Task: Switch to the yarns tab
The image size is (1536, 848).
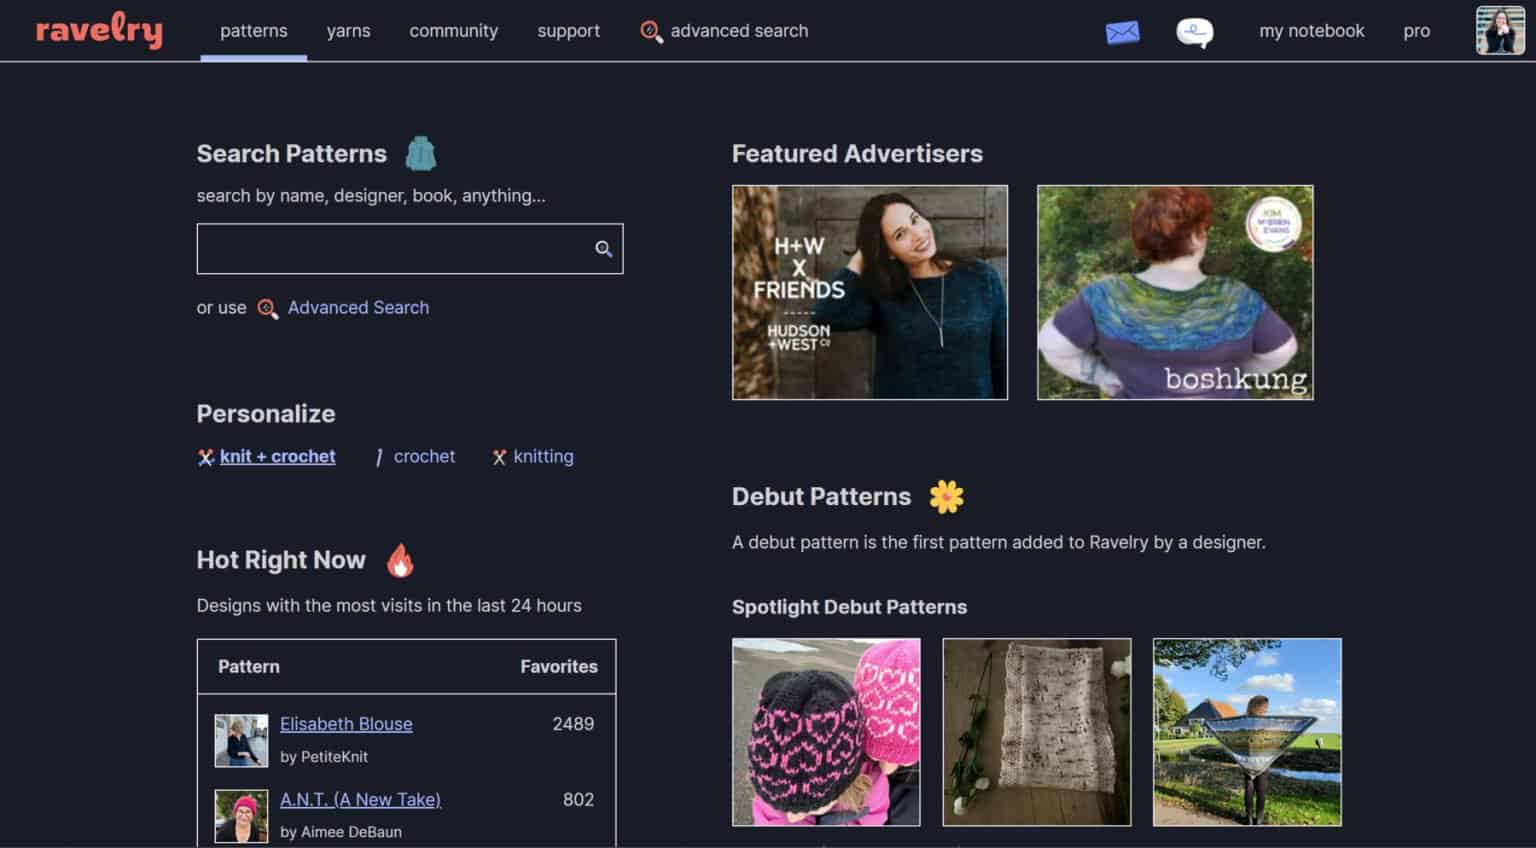Action: (348, 31)
